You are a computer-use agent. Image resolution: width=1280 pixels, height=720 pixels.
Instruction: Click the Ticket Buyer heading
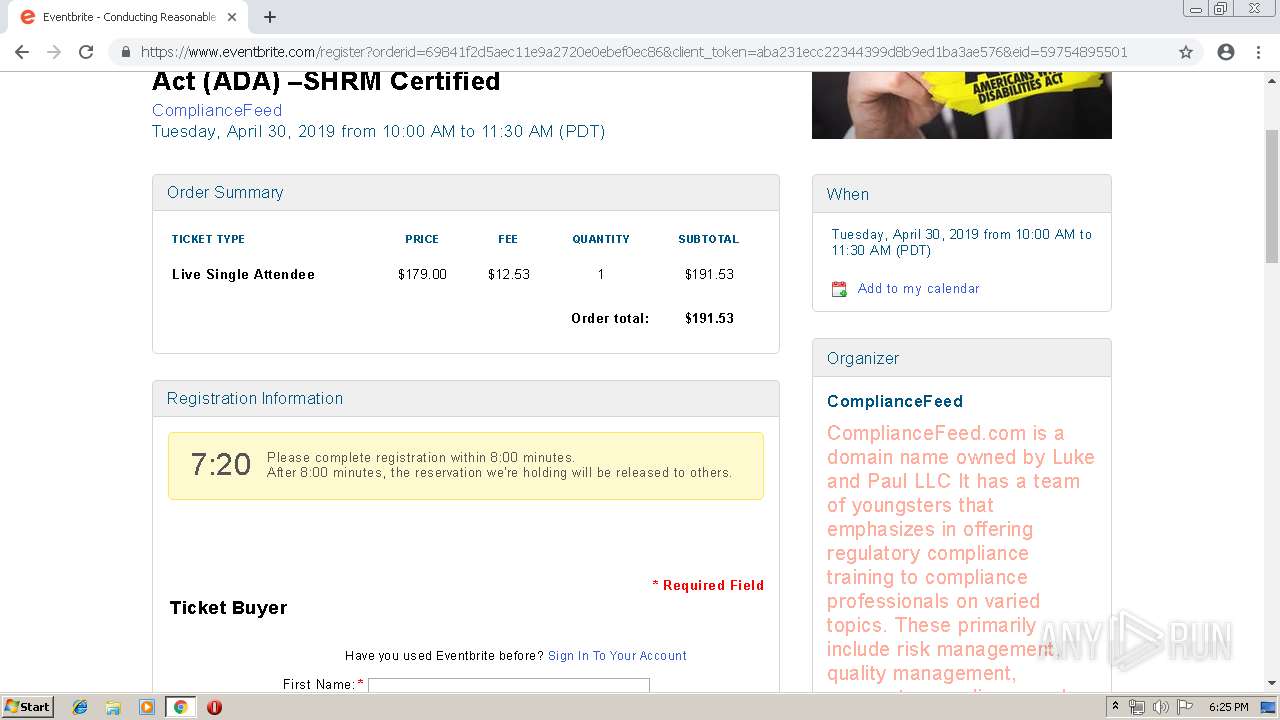(228, 608)
